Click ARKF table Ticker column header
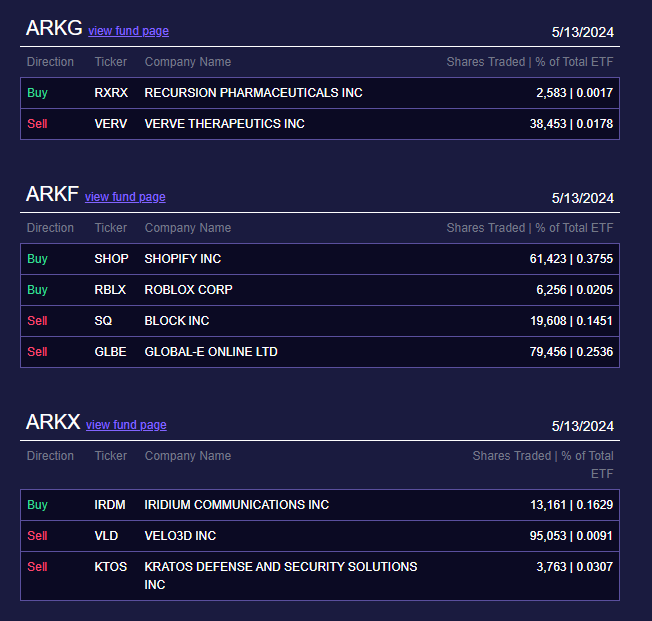Image resolution: width=652 pixels, height=621 pixels. 111,228
